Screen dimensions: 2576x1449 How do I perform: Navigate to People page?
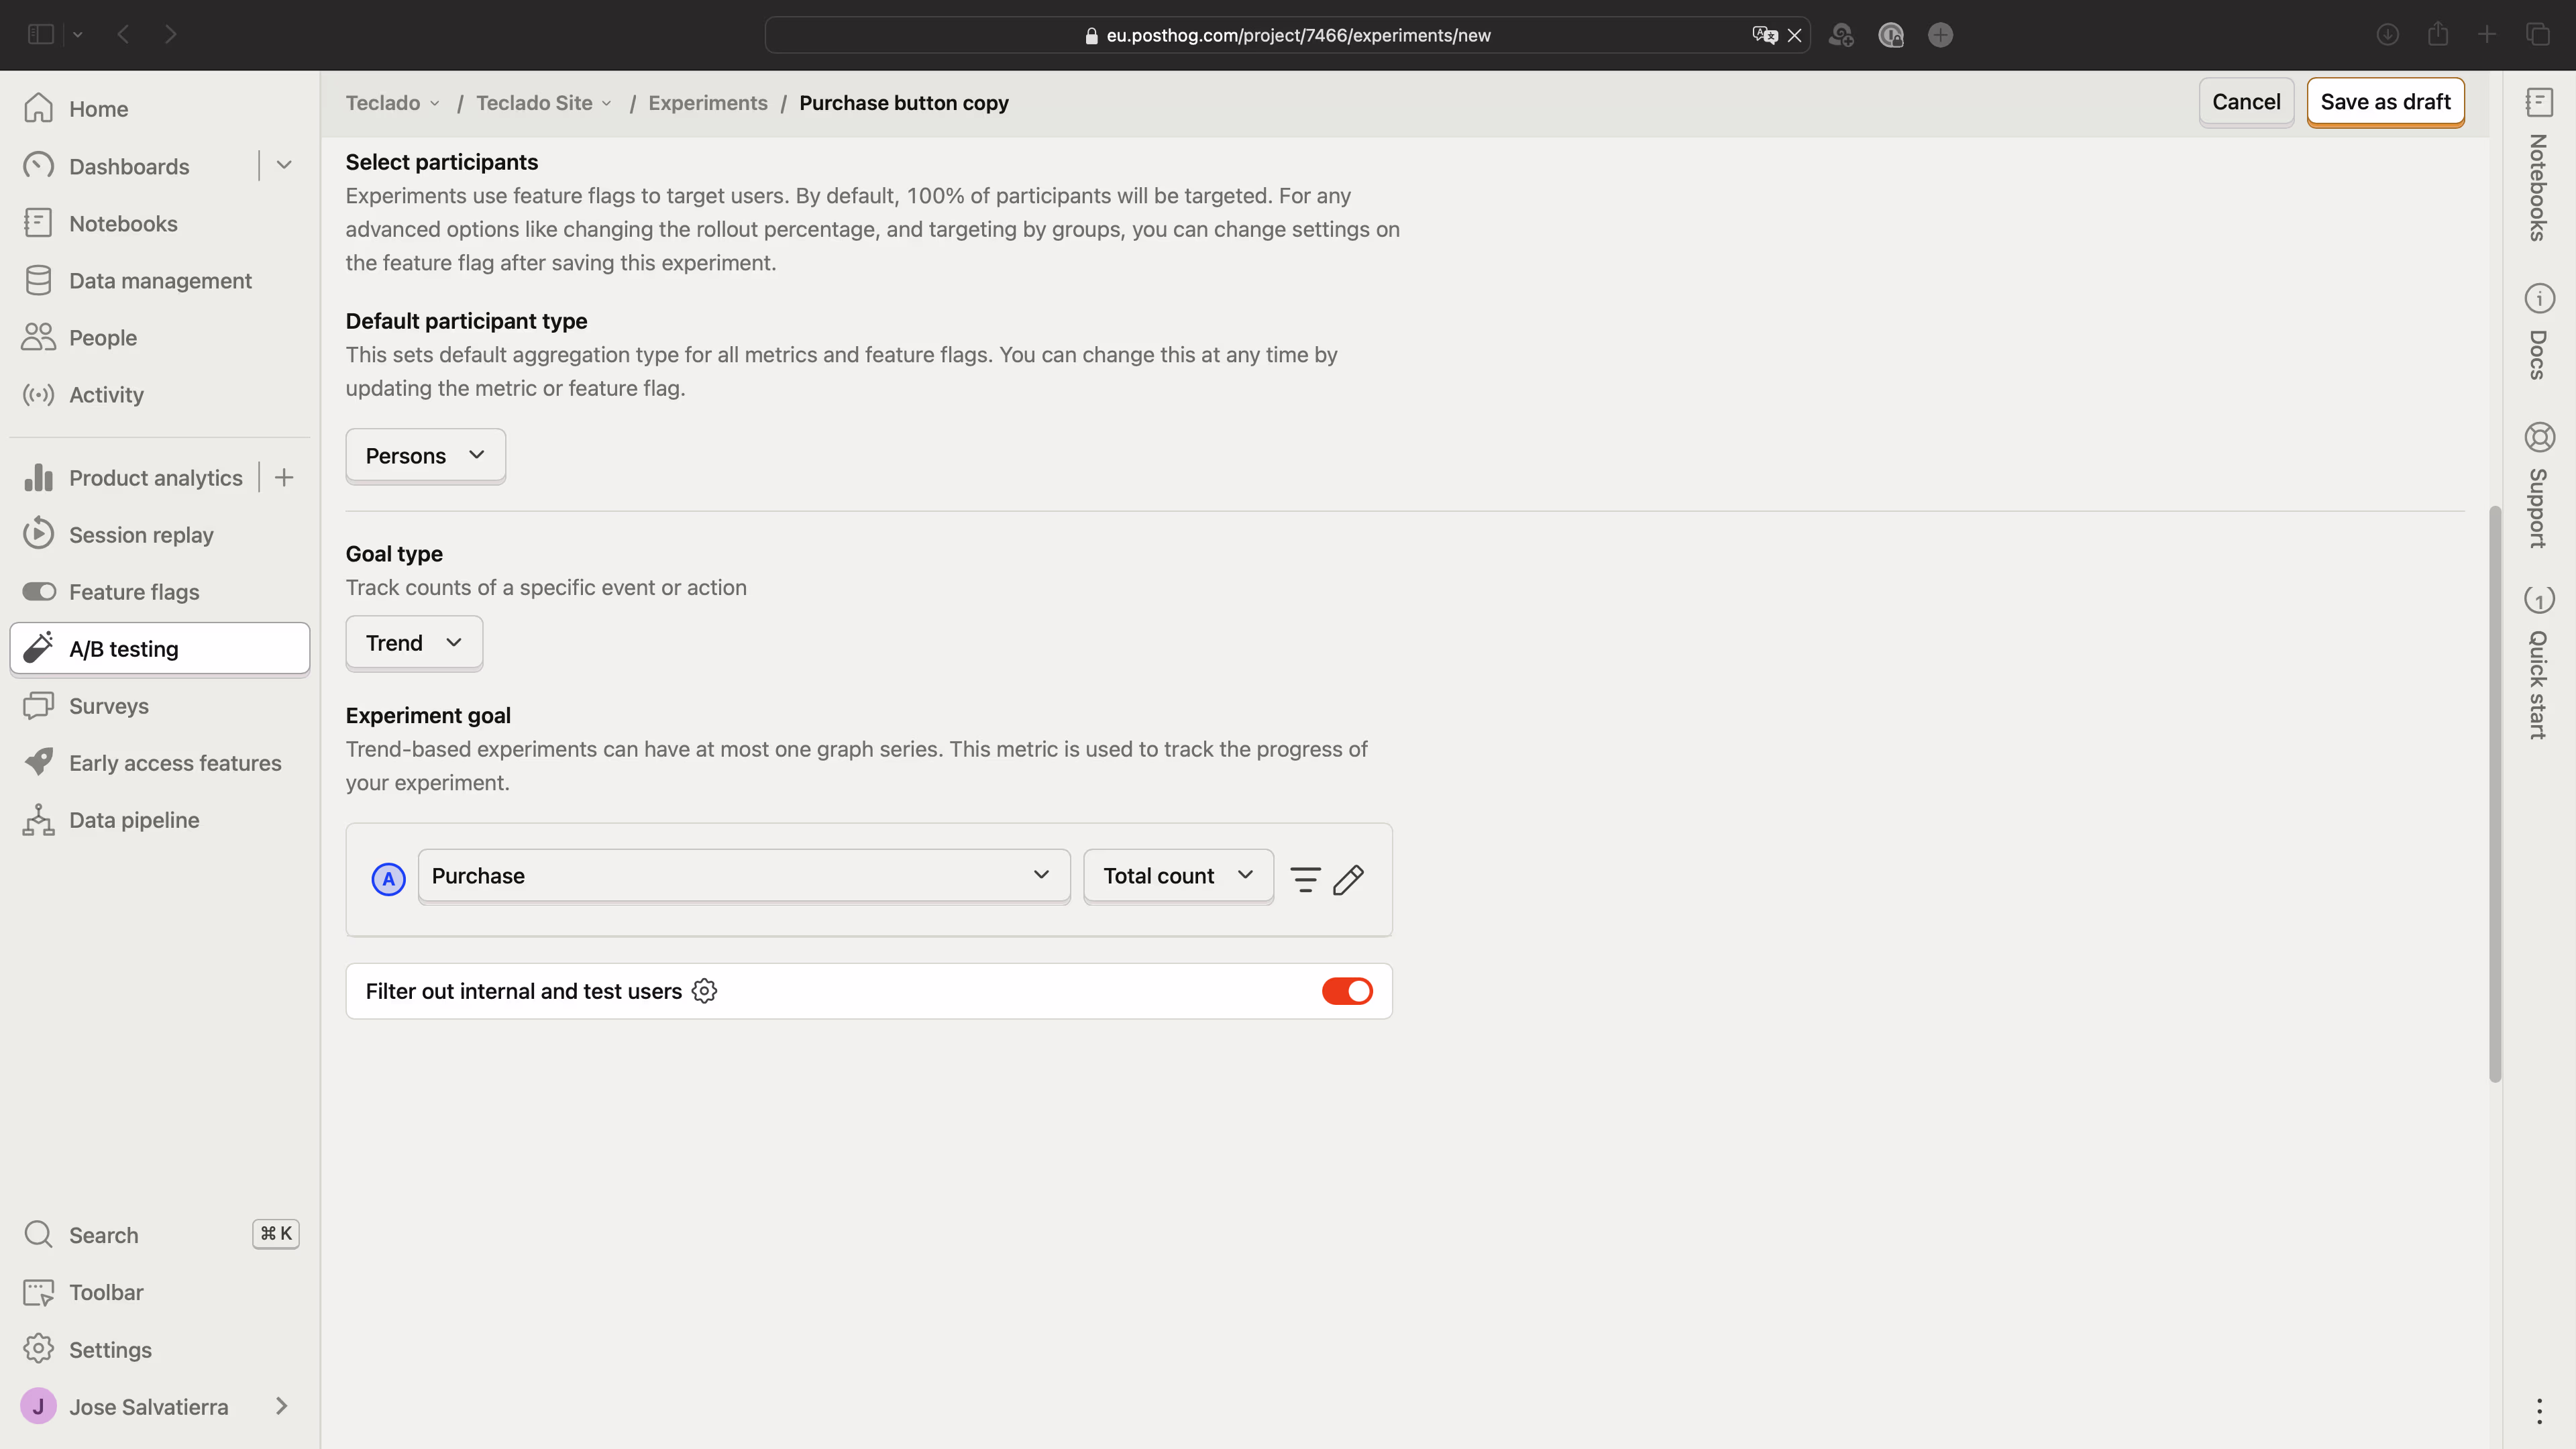160,337
